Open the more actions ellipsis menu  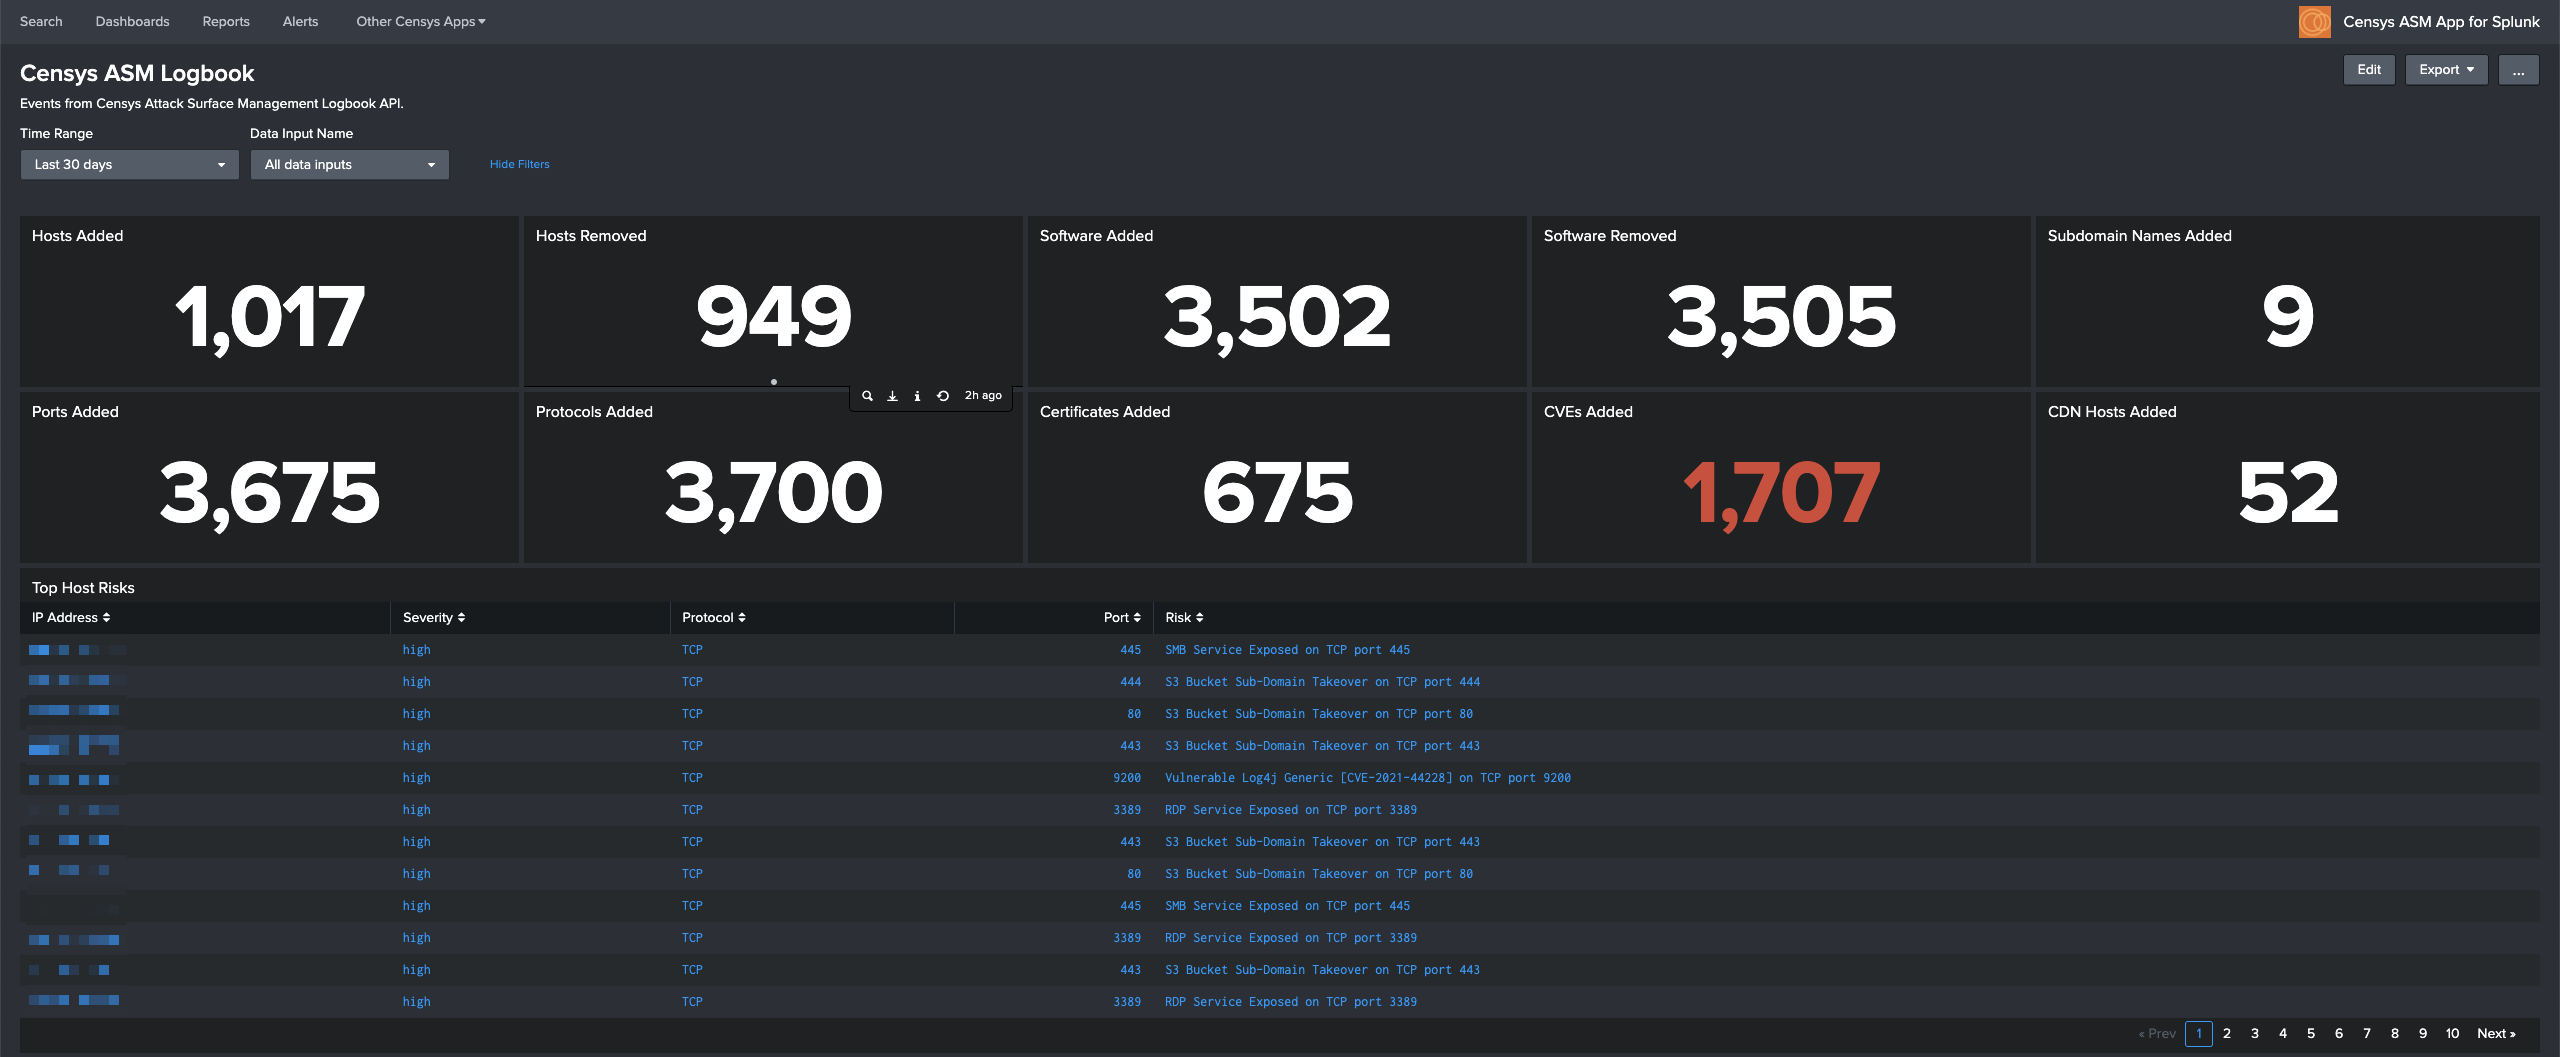tap(2518, 70)
